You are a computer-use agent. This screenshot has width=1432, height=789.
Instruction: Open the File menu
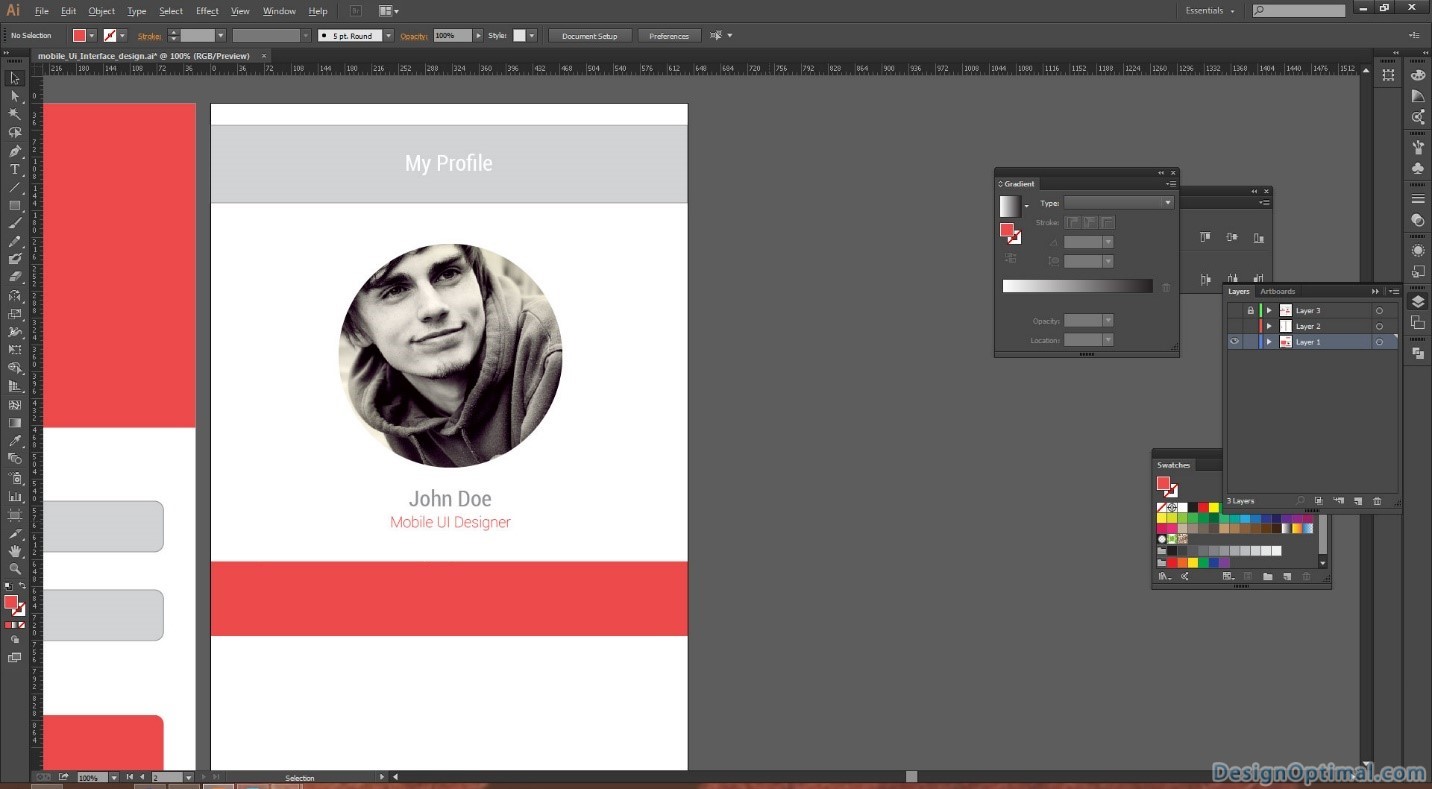pyautogui.click(x=41, y=11)
